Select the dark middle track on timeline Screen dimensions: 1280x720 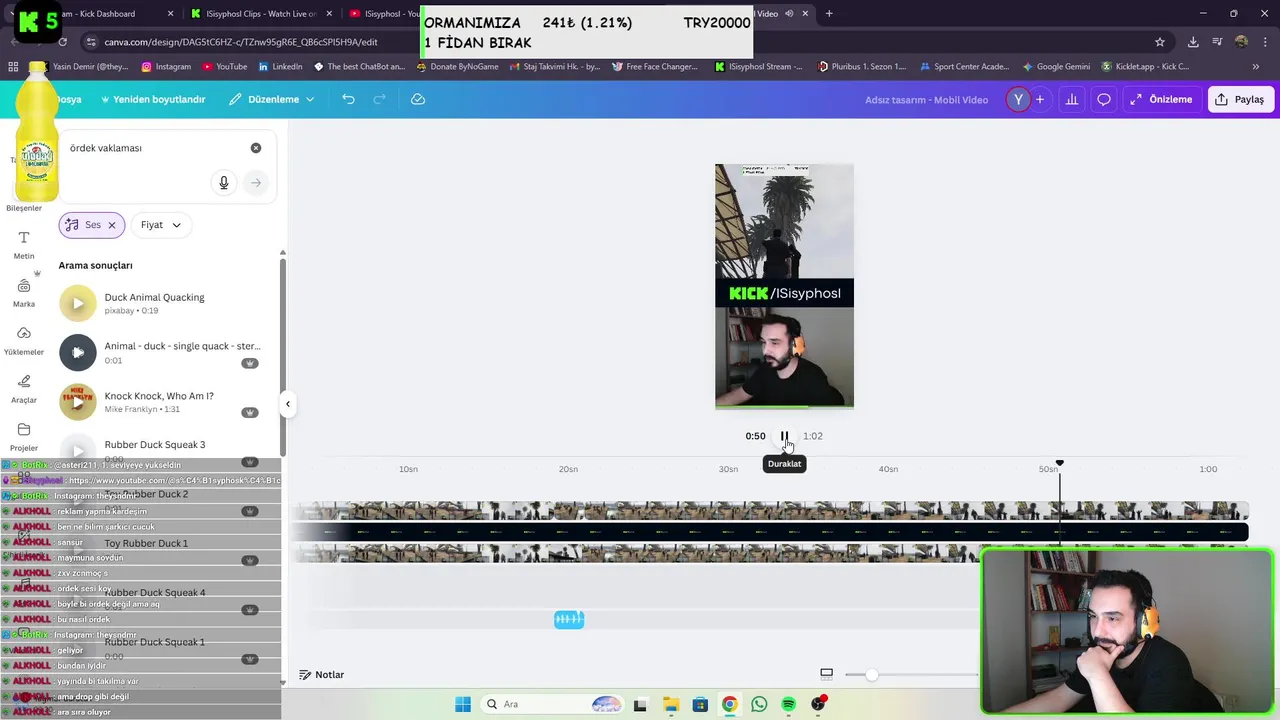pos(770,532)
